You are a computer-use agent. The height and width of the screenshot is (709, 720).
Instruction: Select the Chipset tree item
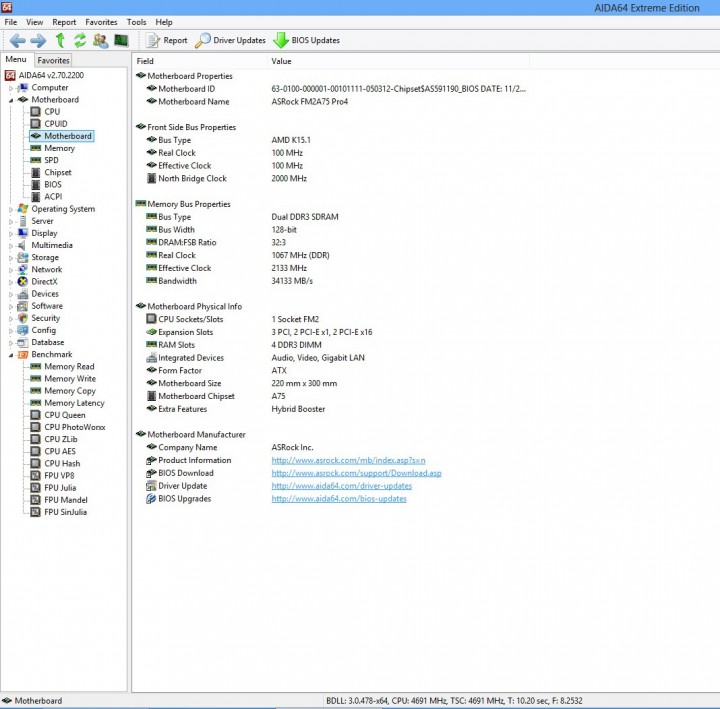point(58,173)
